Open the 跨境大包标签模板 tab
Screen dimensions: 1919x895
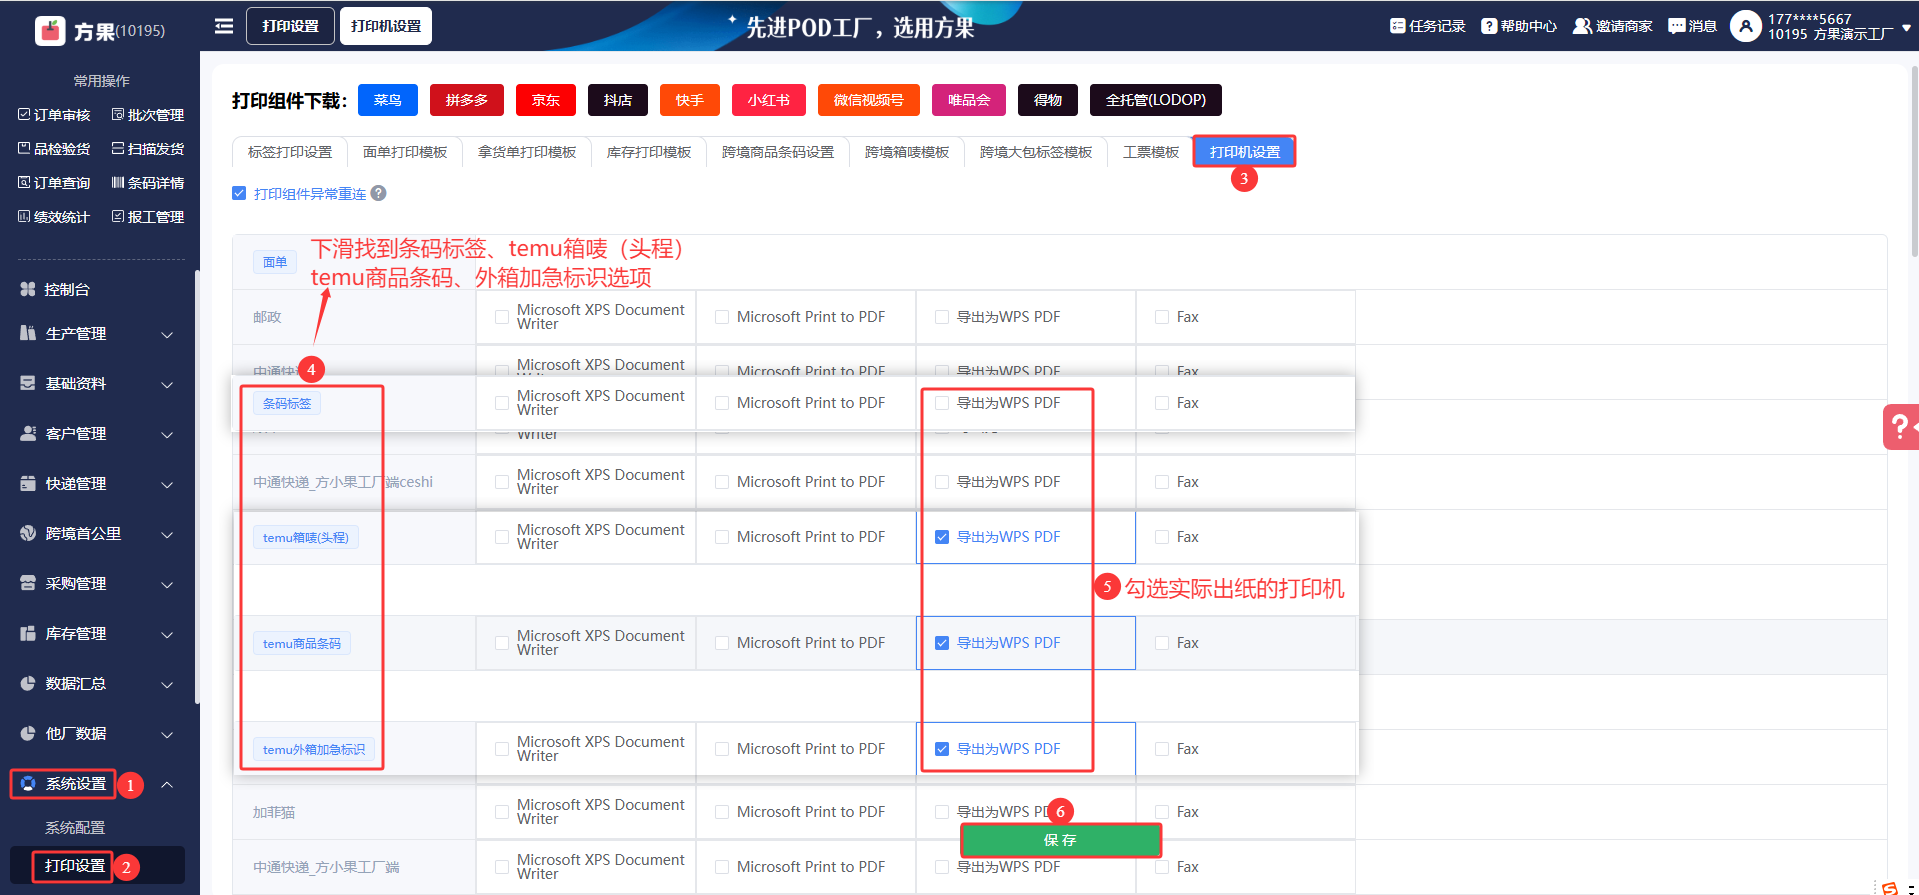[x=1036, y=152]
